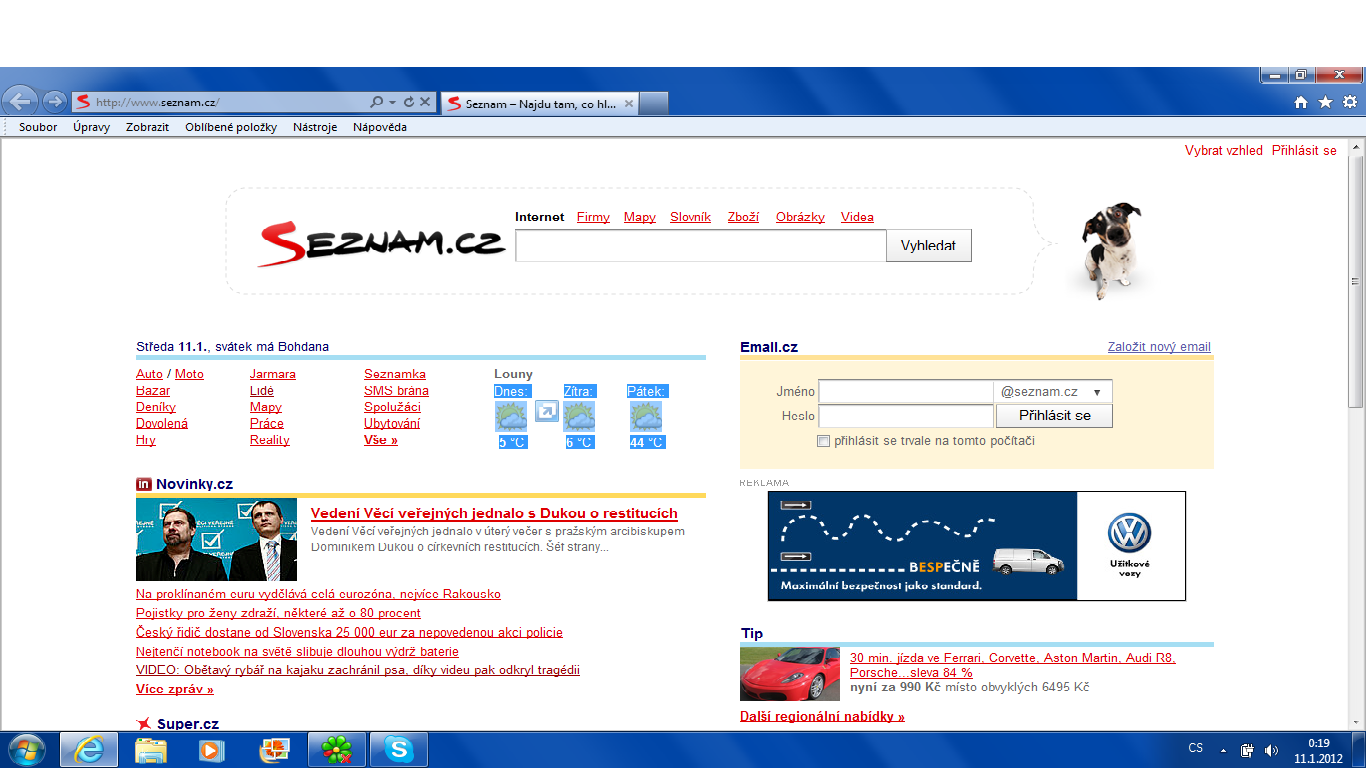The image size is (1366, 768).
Task: Open a new blank tab button
Action: [653, 103]
